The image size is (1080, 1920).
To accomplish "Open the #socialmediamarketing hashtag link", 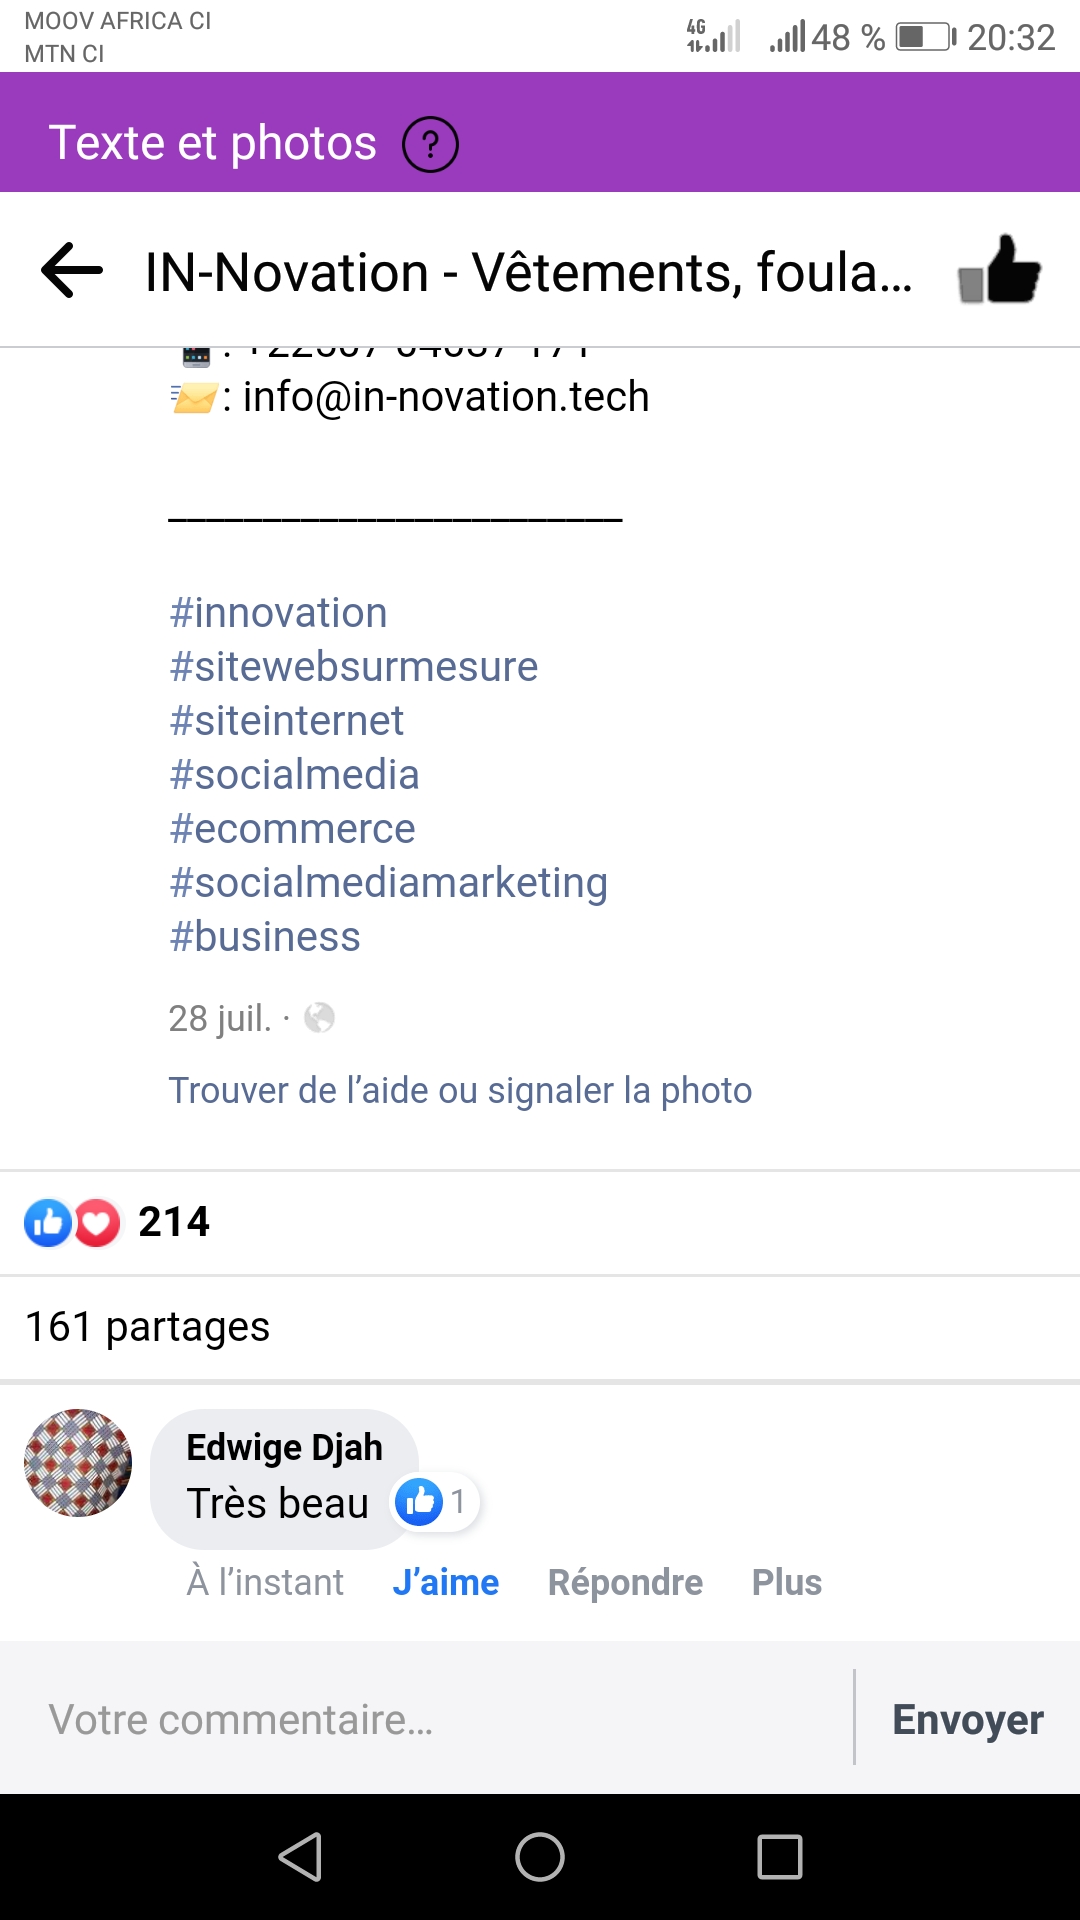I will tap(388, 883).
